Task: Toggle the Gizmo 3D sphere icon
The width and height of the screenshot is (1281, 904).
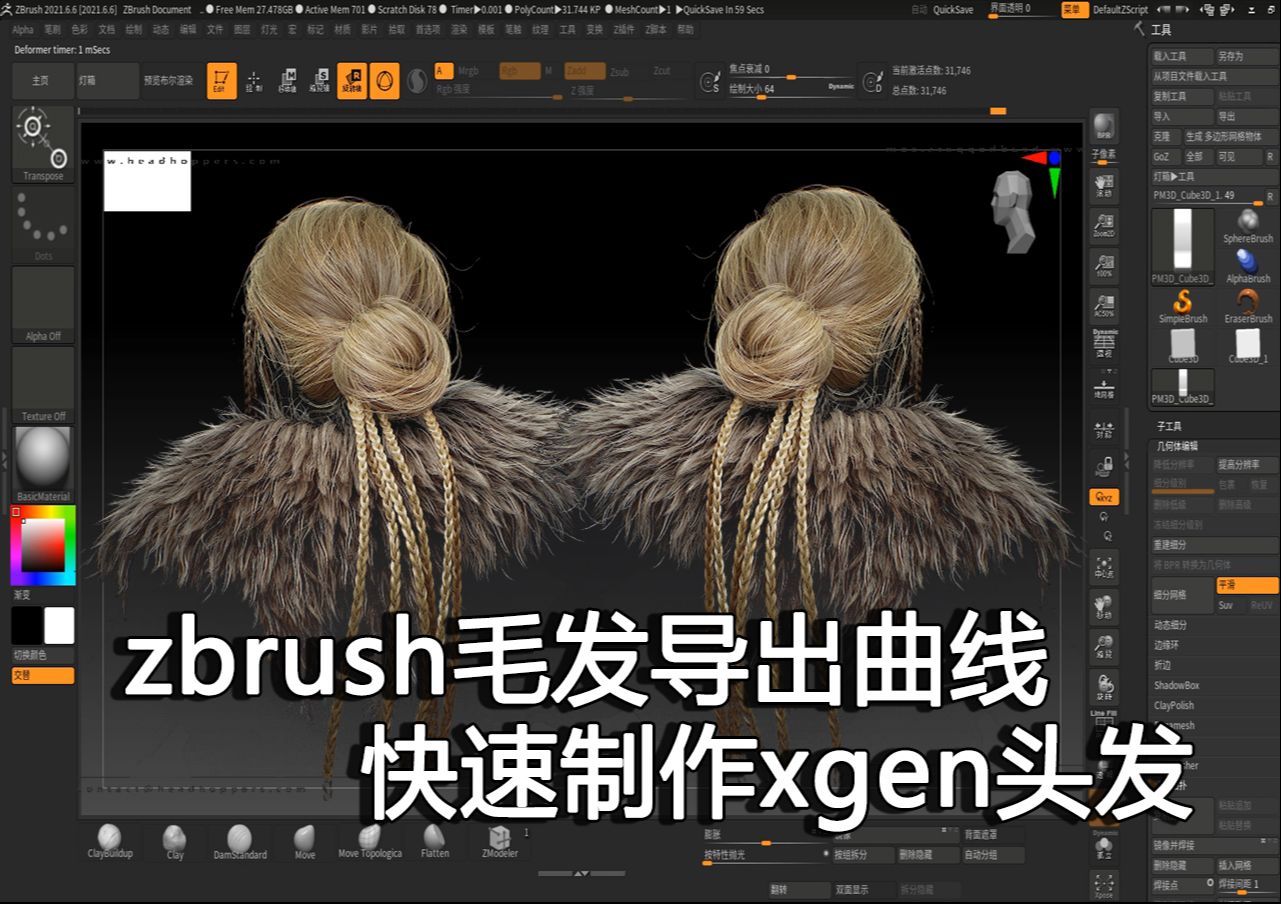Action: [x=384, y=81]
